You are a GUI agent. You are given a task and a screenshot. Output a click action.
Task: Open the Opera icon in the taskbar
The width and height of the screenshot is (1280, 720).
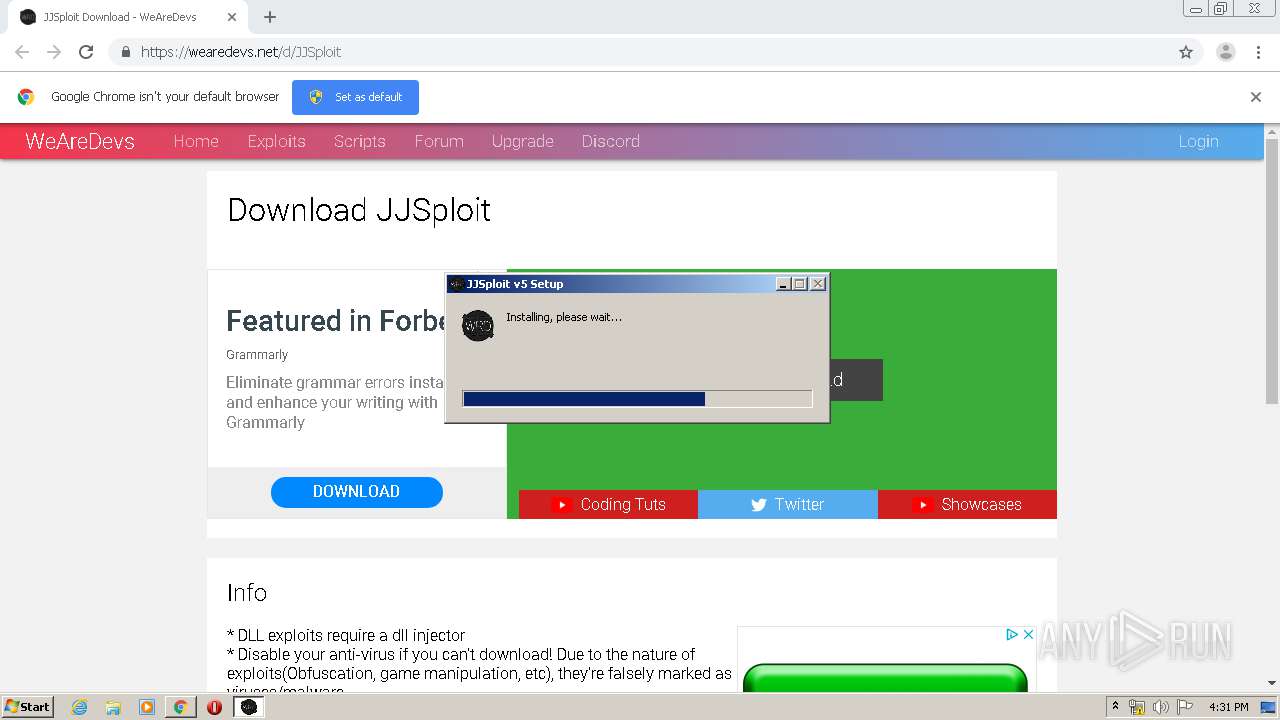tap(214, 707)
